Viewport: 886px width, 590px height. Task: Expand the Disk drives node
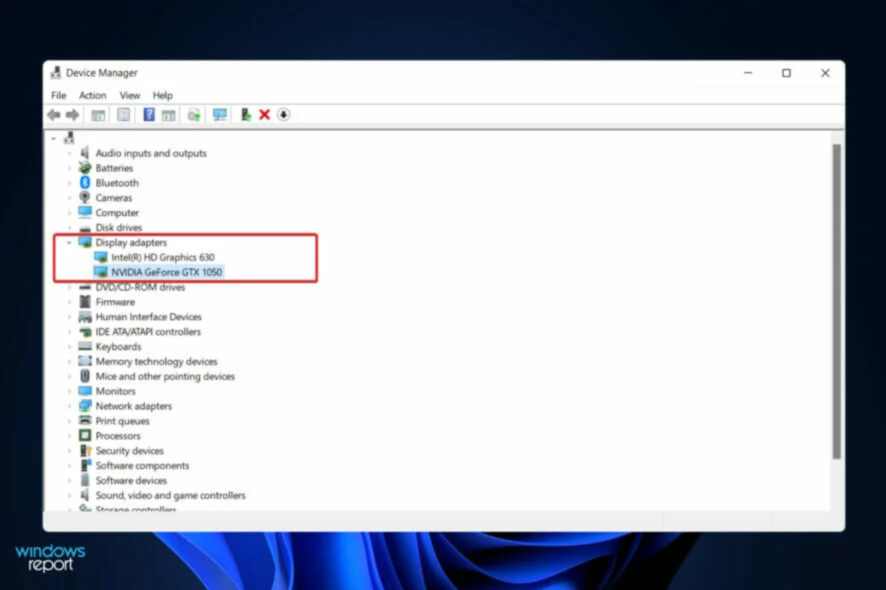tap(70, 228)
